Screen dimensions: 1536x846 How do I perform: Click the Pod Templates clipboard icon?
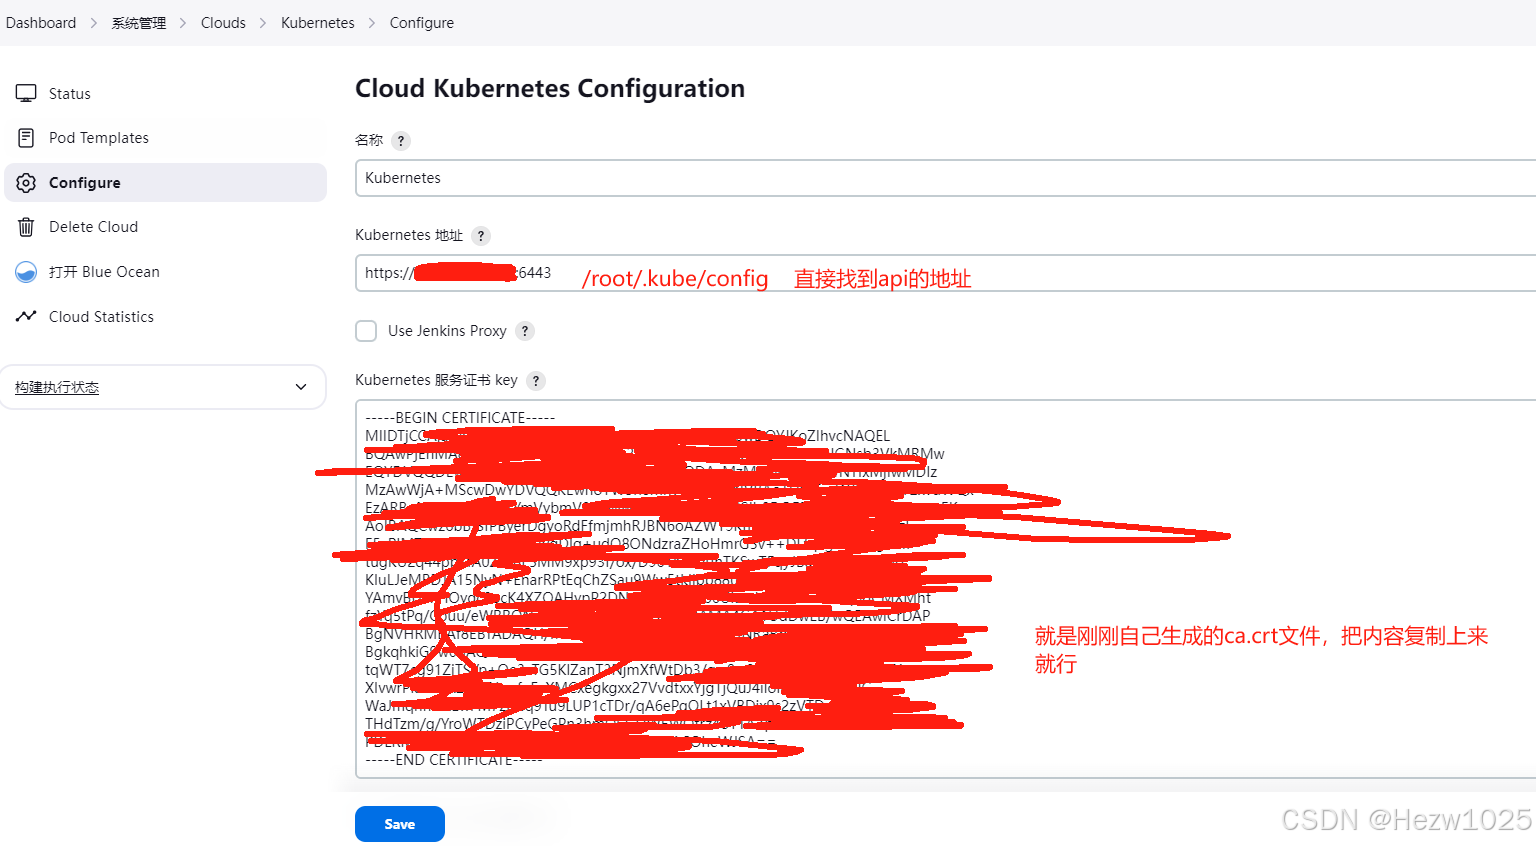26,137
